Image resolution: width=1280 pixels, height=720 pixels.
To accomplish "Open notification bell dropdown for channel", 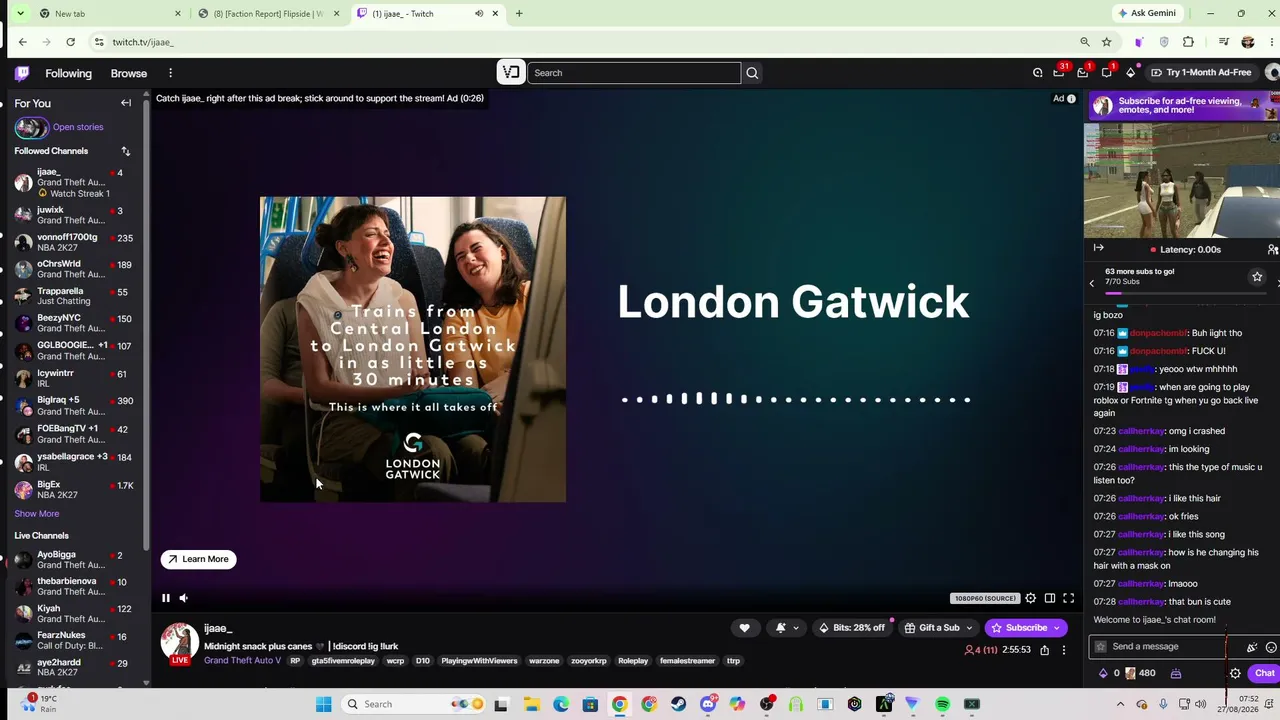I will coord(787,628).
